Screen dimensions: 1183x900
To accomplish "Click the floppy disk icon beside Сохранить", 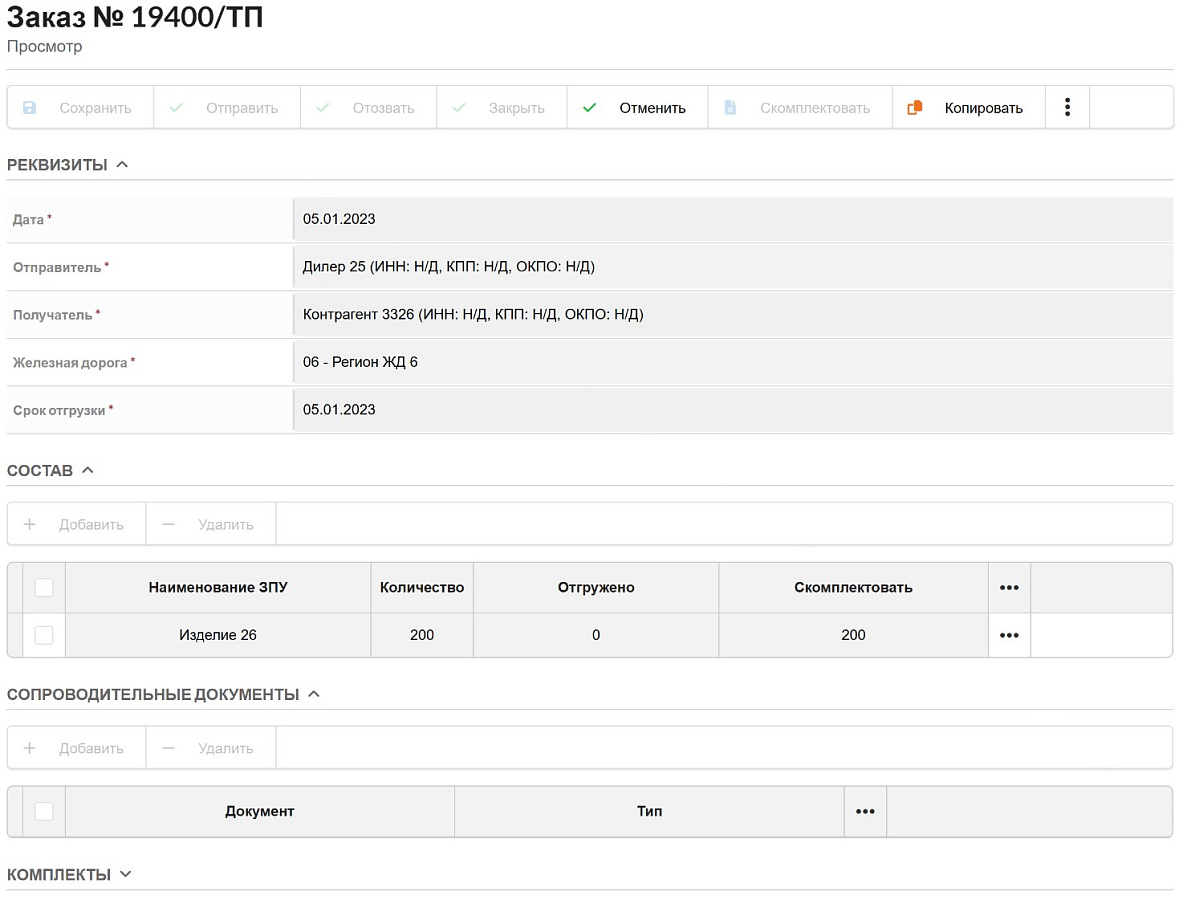I will tap(29, 108).
